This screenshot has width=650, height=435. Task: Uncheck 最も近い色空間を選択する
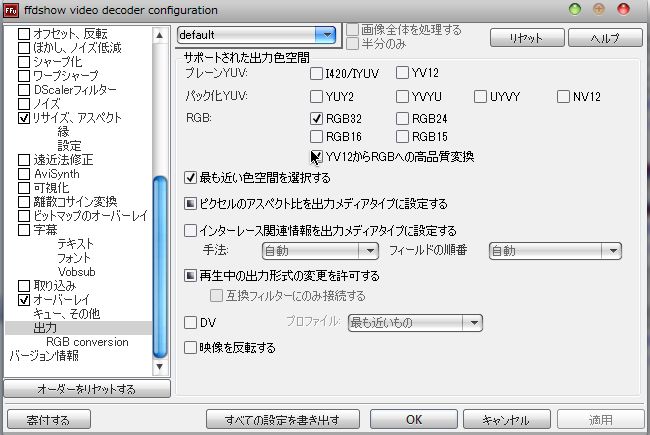(x=190, y=178)
